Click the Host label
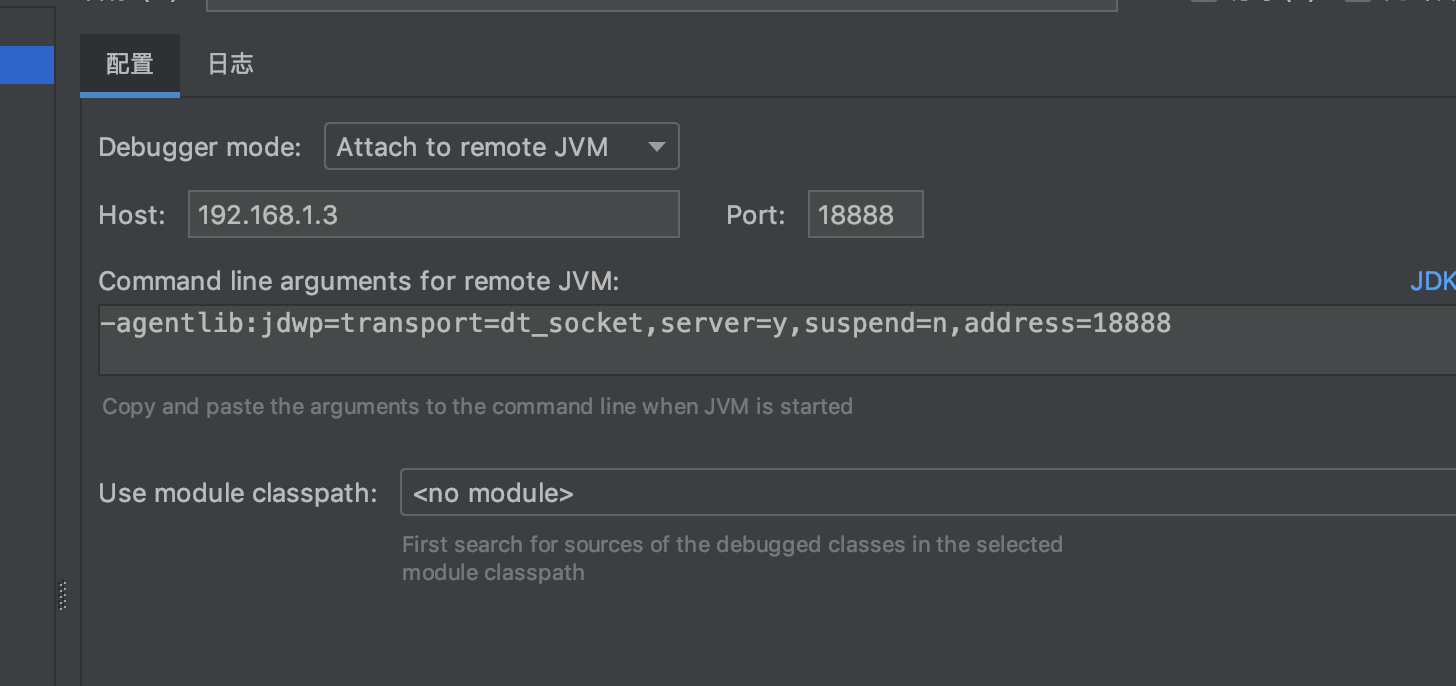The height and width of the screenshot is (686, 1456). 132,215
